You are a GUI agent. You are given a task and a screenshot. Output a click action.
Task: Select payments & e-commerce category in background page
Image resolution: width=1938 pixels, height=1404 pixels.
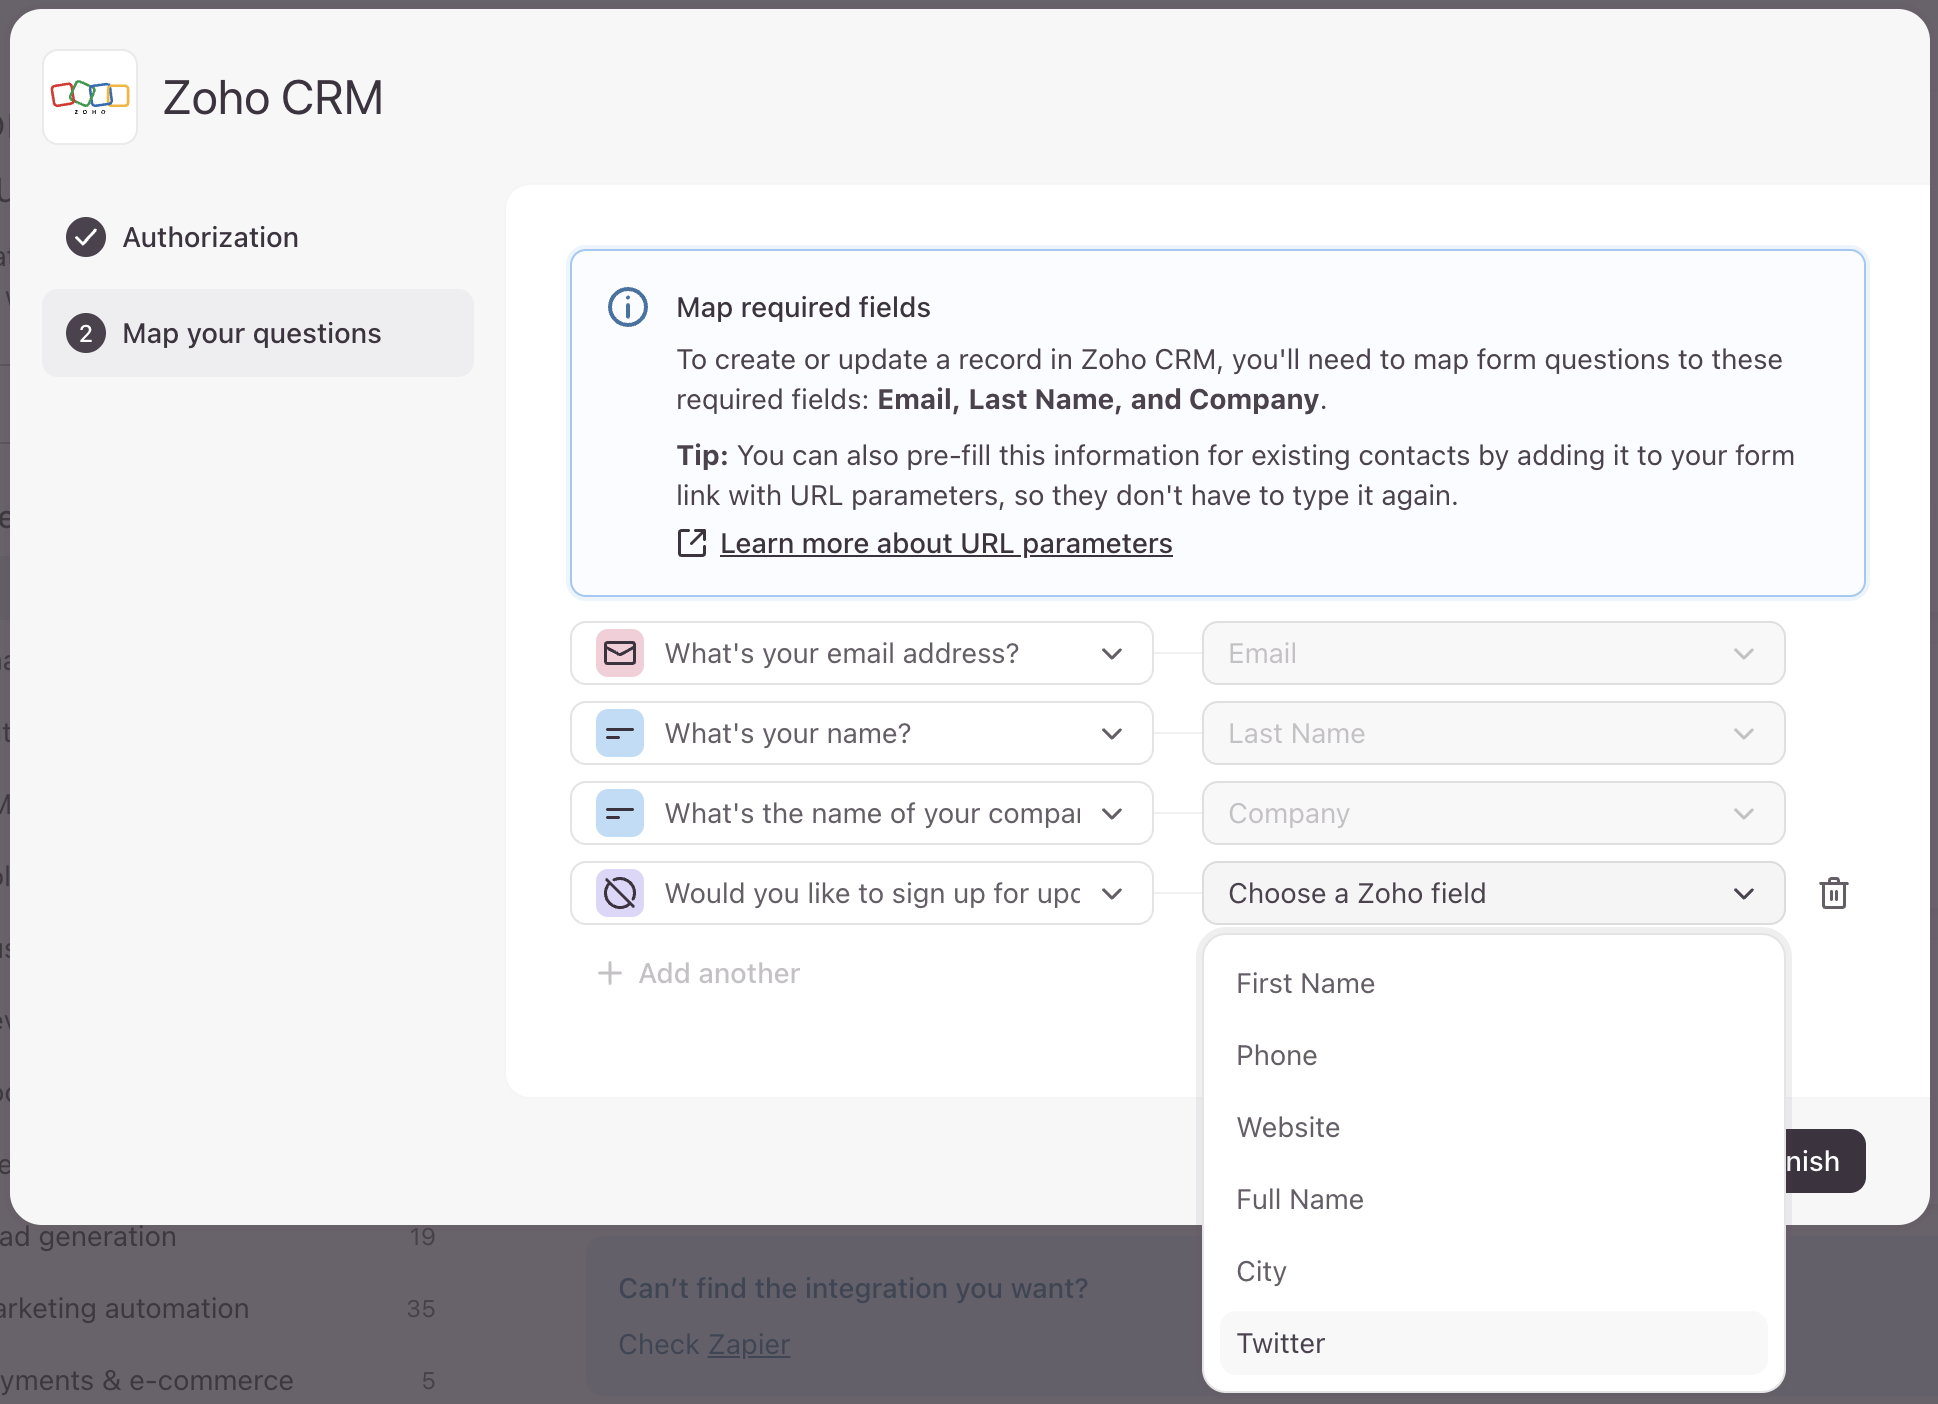point(147,1380)
